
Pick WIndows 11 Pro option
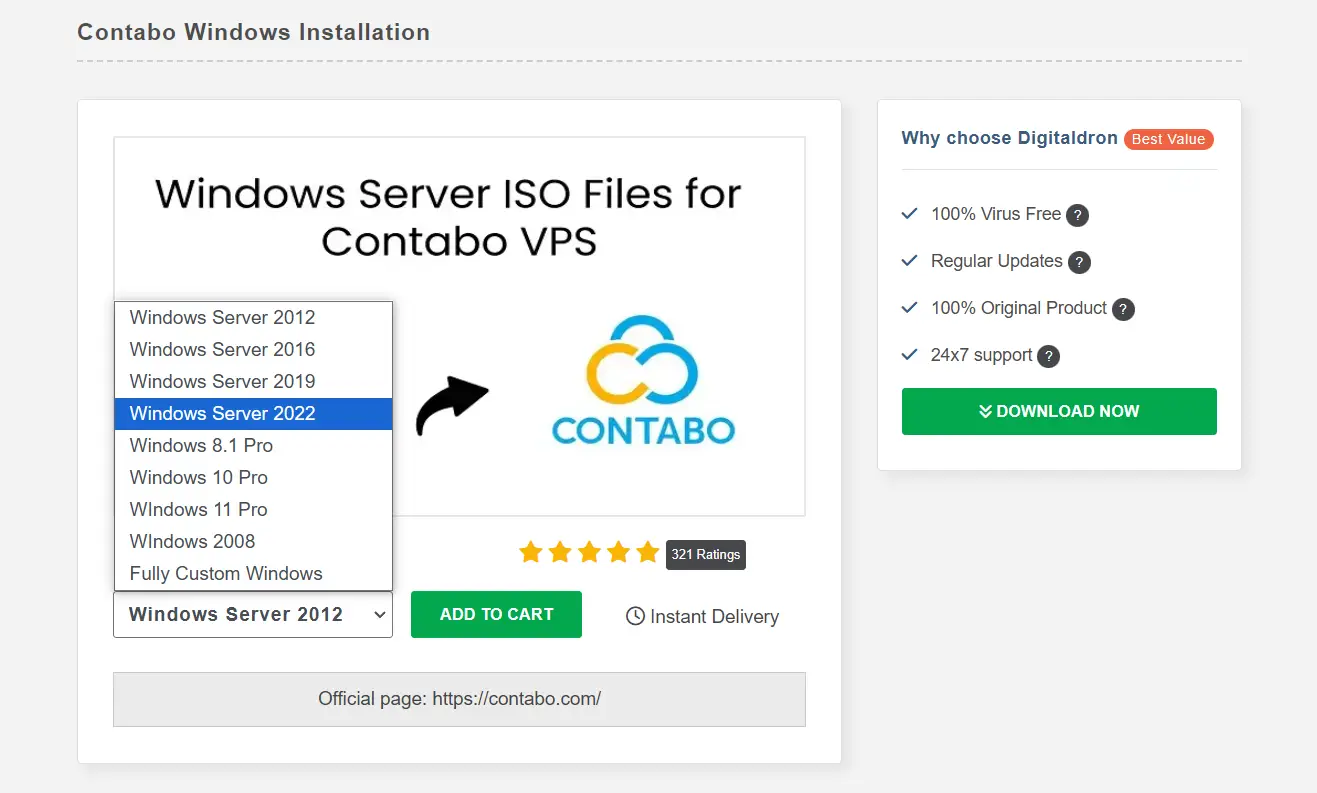253,510
